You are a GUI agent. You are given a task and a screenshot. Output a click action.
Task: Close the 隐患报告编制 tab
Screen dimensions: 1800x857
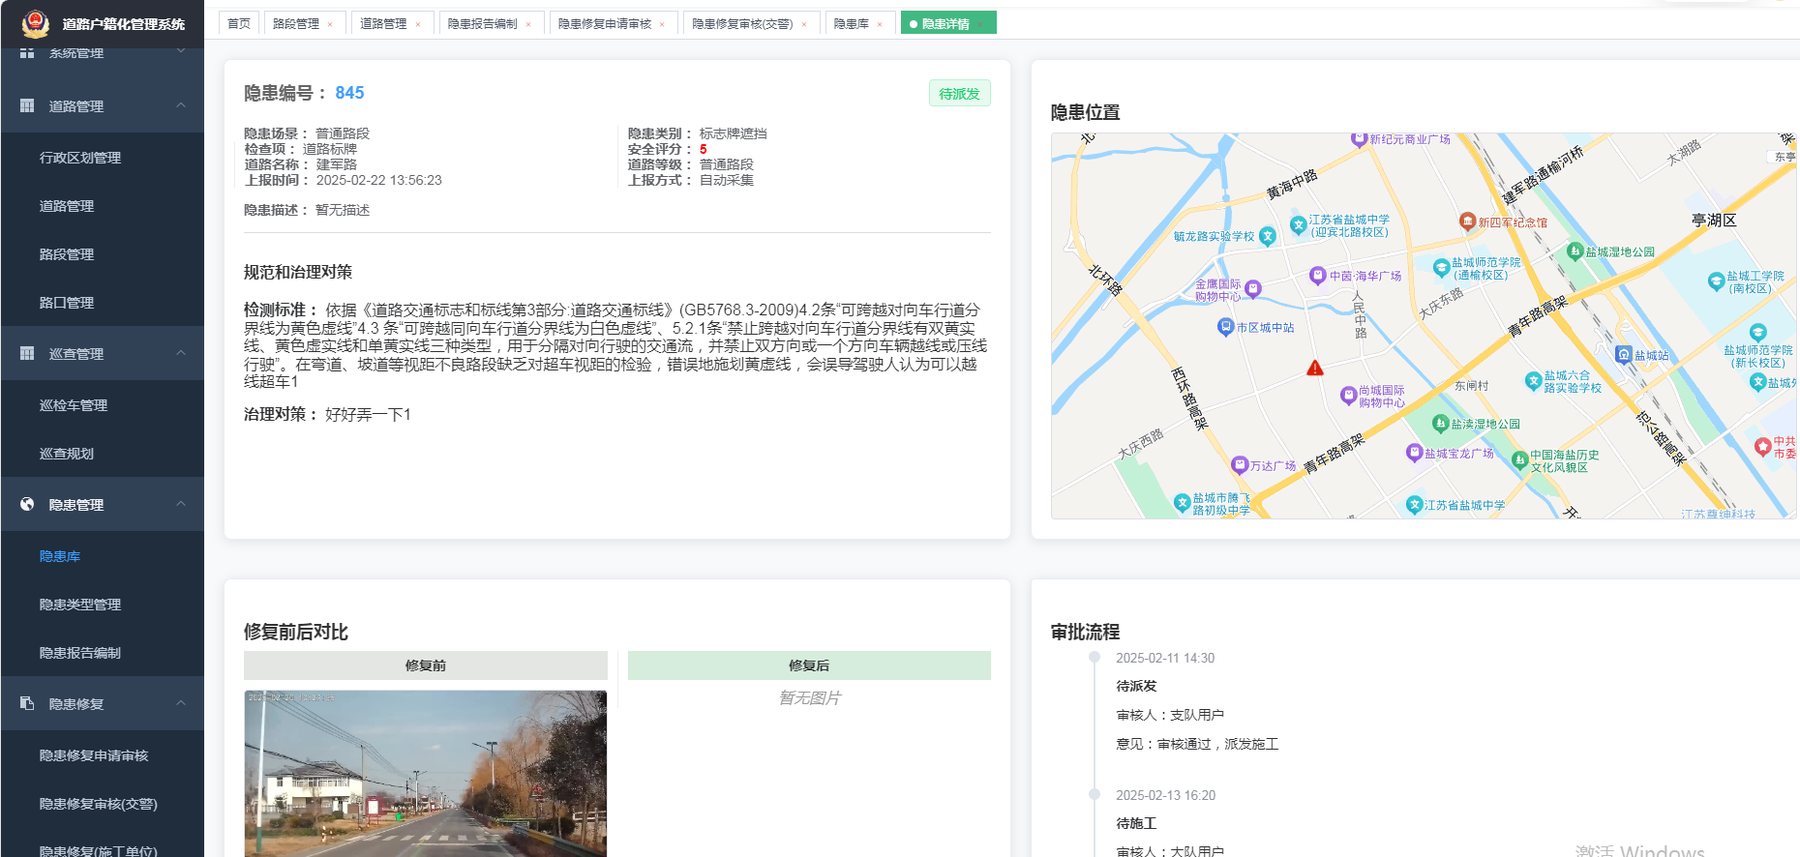(528, 24)
